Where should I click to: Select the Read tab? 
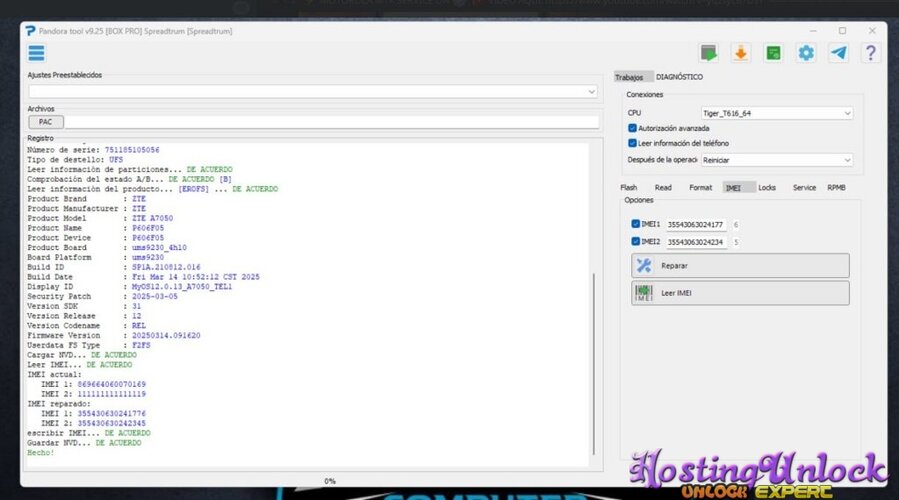coord(663,188)
